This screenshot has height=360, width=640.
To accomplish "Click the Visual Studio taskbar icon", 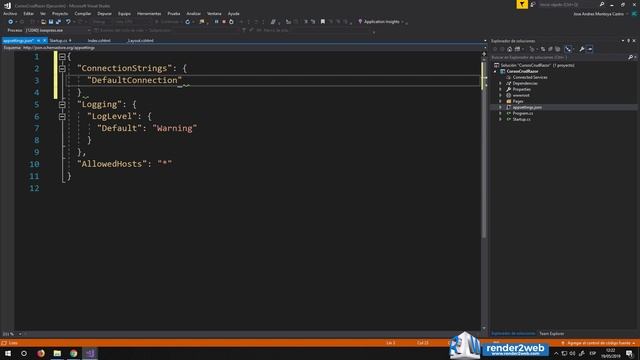I will pyautogui.click(x=90, y=353).
